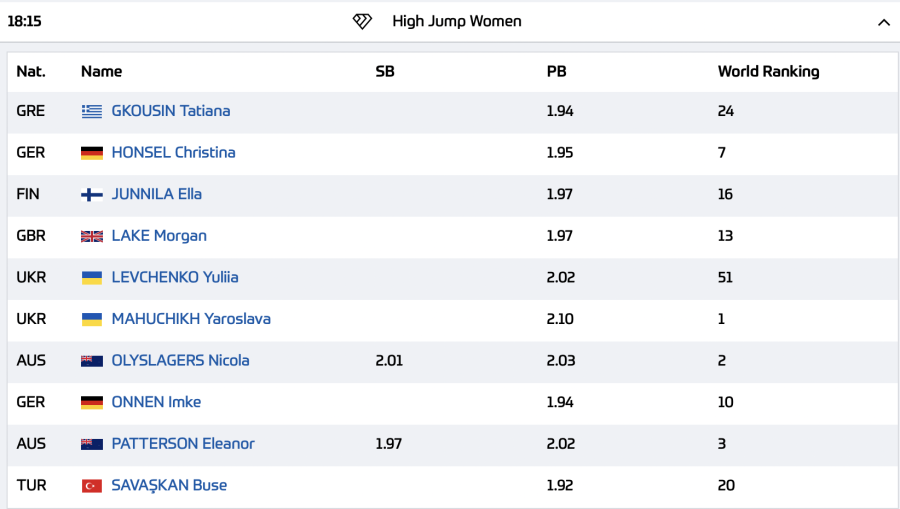Click the Finnish flag beside JUNNILA Ella
Viewport: 900px width, 509px height.
click(92, 194)
